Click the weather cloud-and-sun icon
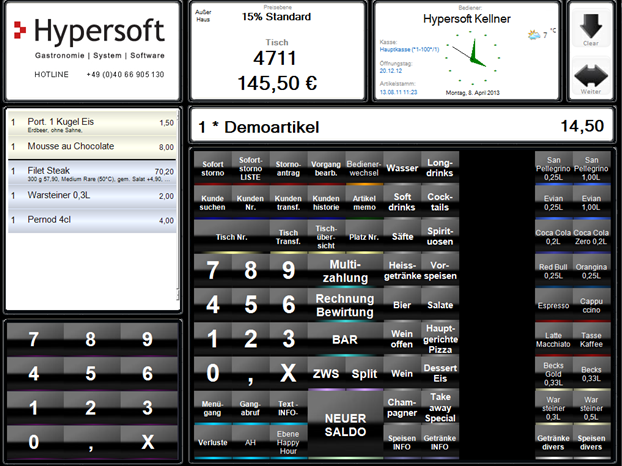This screenshot has width=622, height=466. (535, 35)
